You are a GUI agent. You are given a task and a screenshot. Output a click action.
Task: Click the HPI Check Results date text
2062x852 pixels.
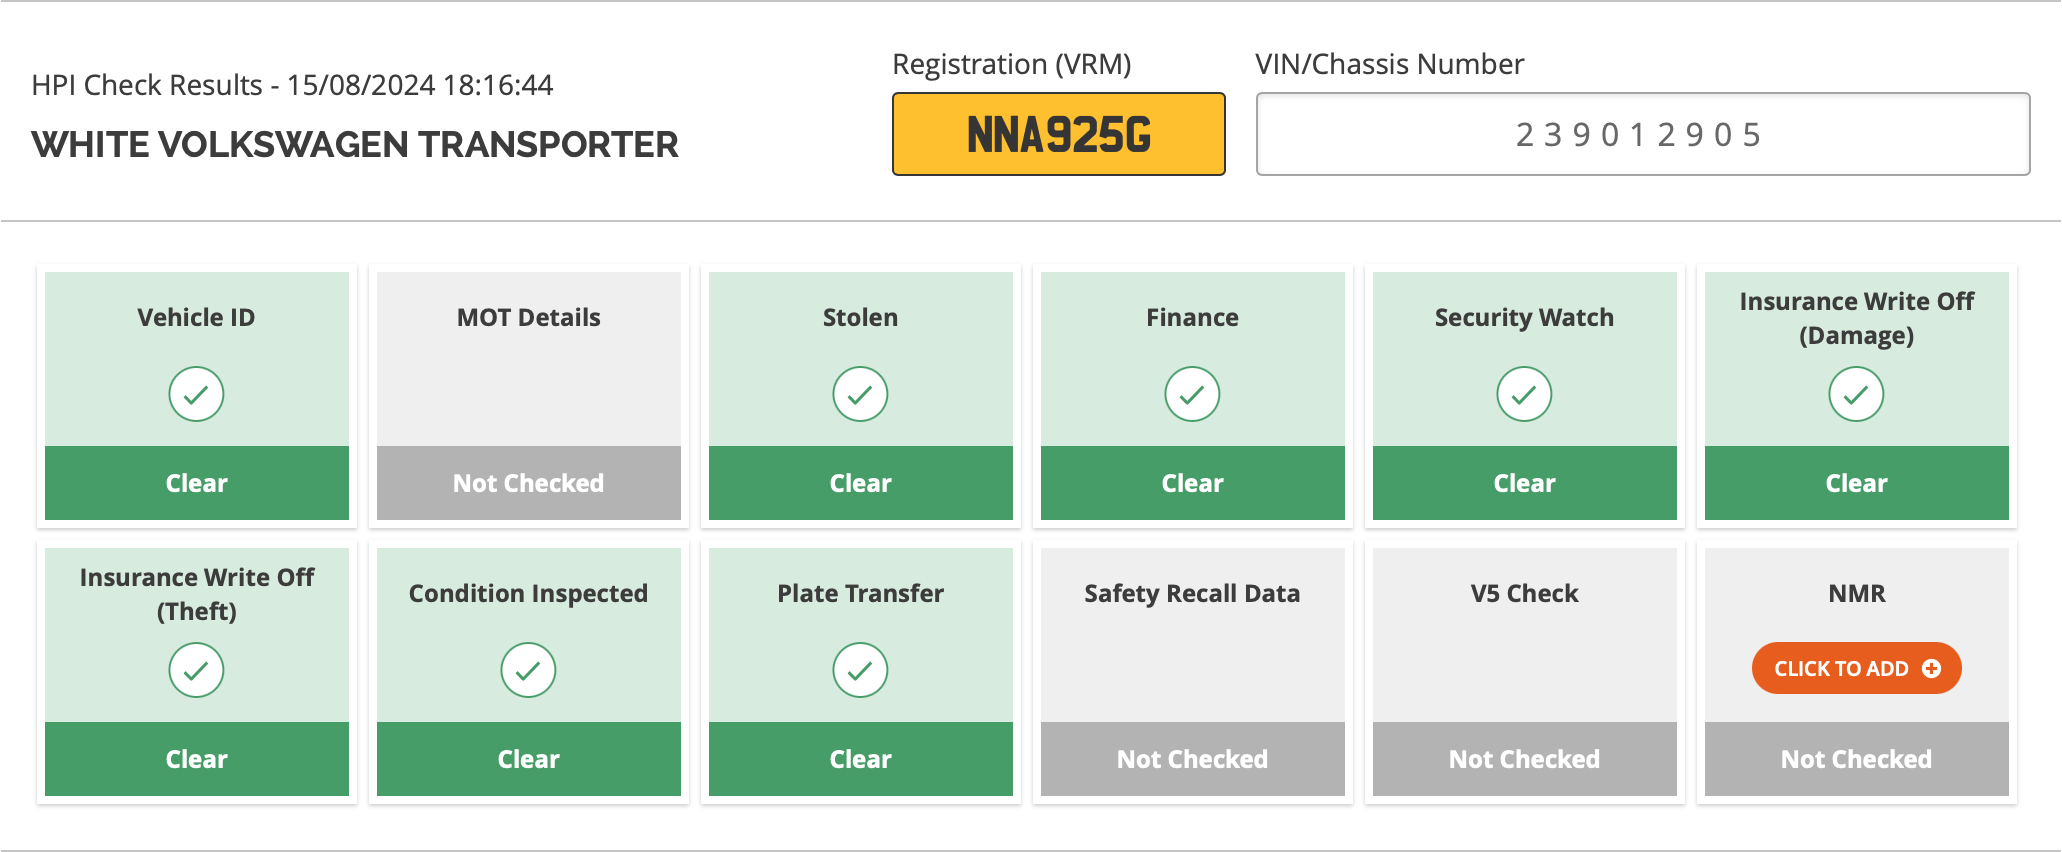(292, 85)
